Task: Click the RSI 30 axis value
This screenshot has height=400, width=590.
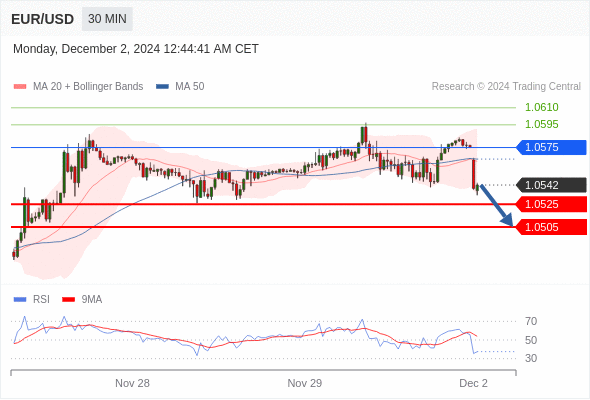Action: (x=531, y=358)
